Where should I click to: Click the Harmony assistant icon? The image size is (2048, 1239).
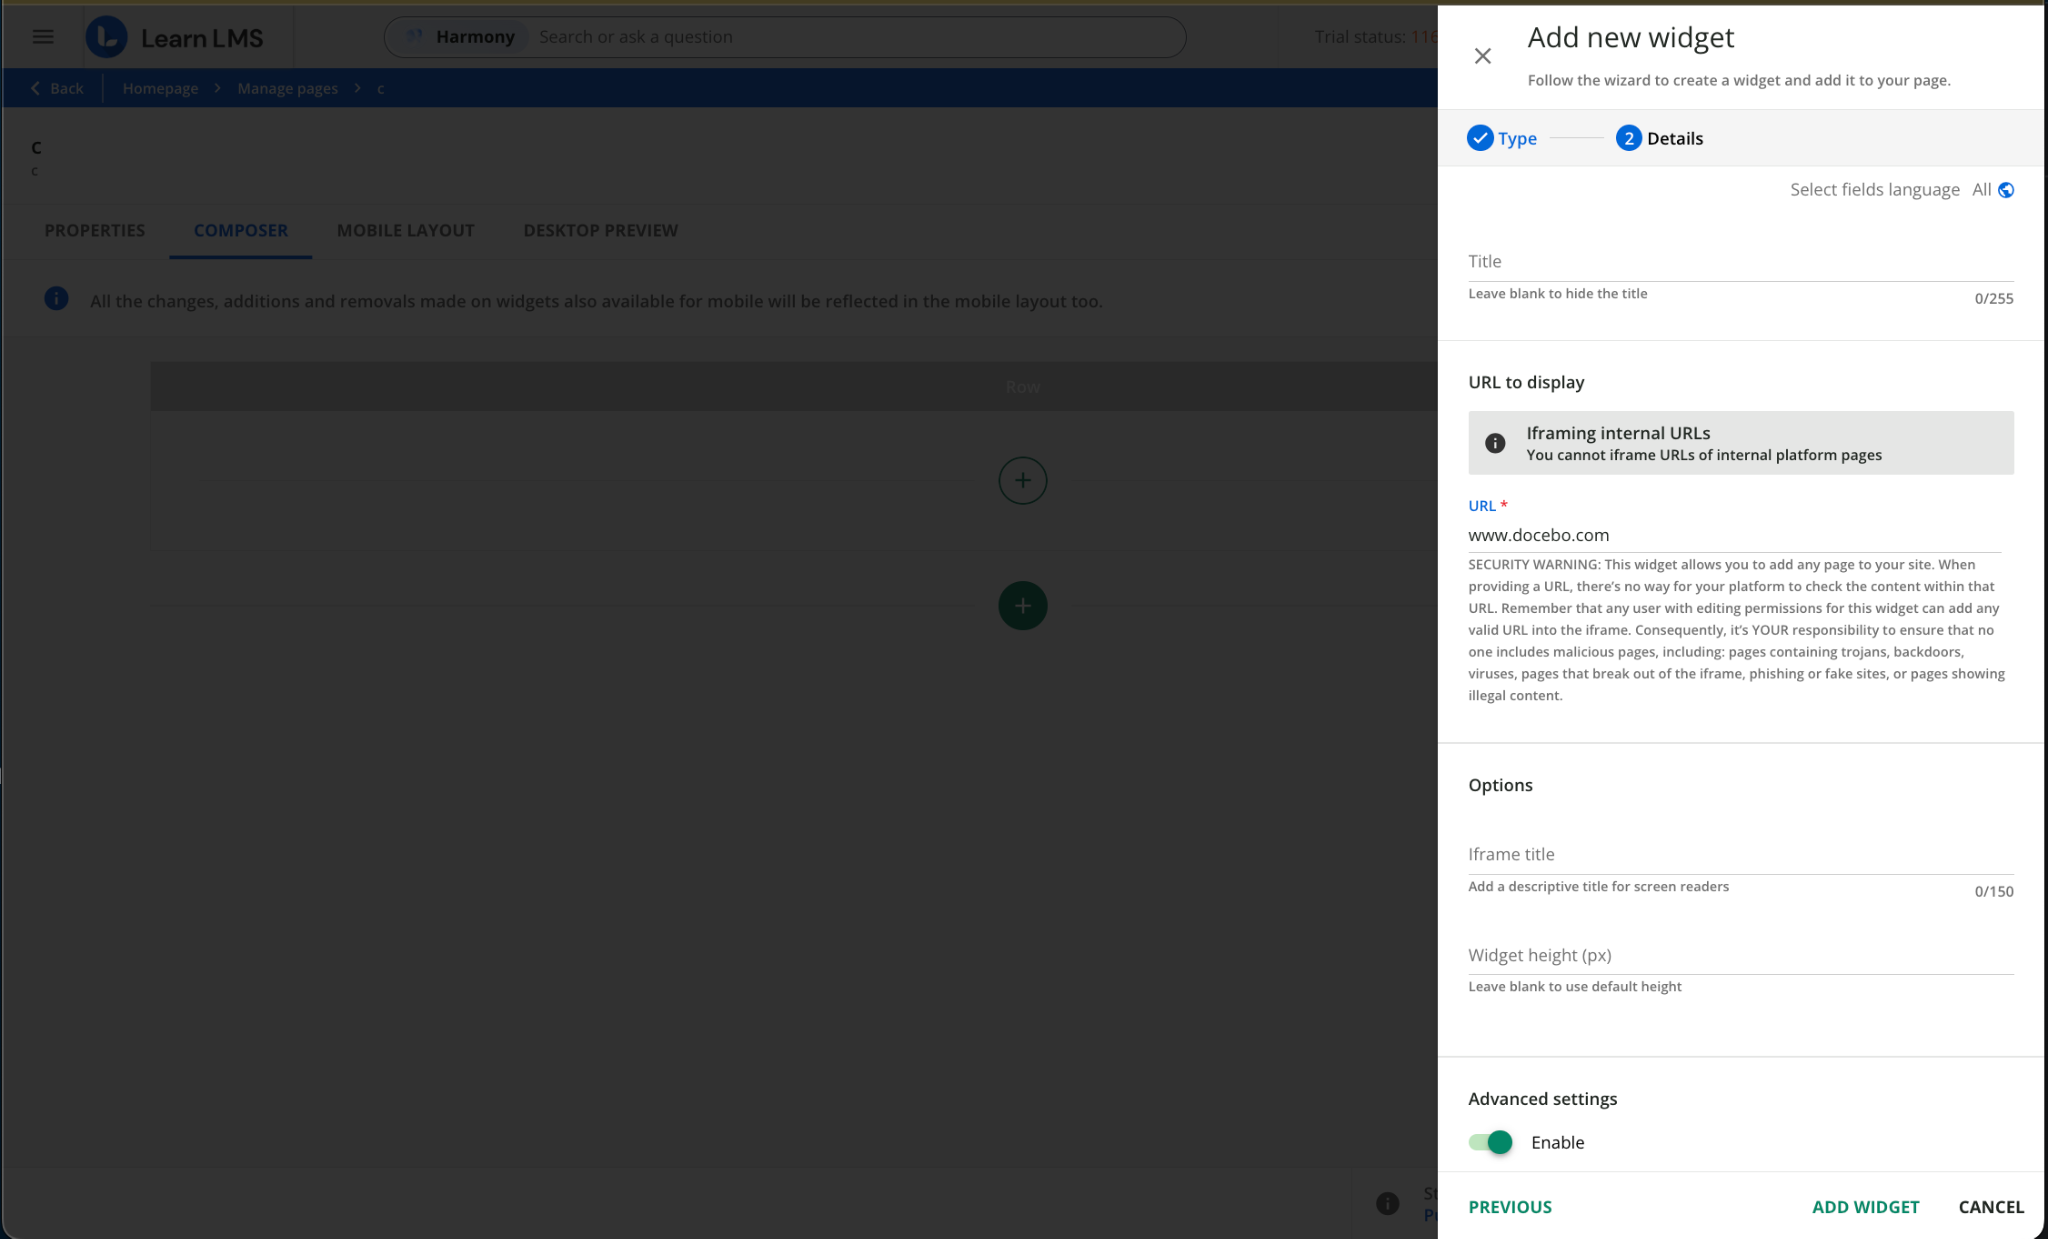click(414, 37)
